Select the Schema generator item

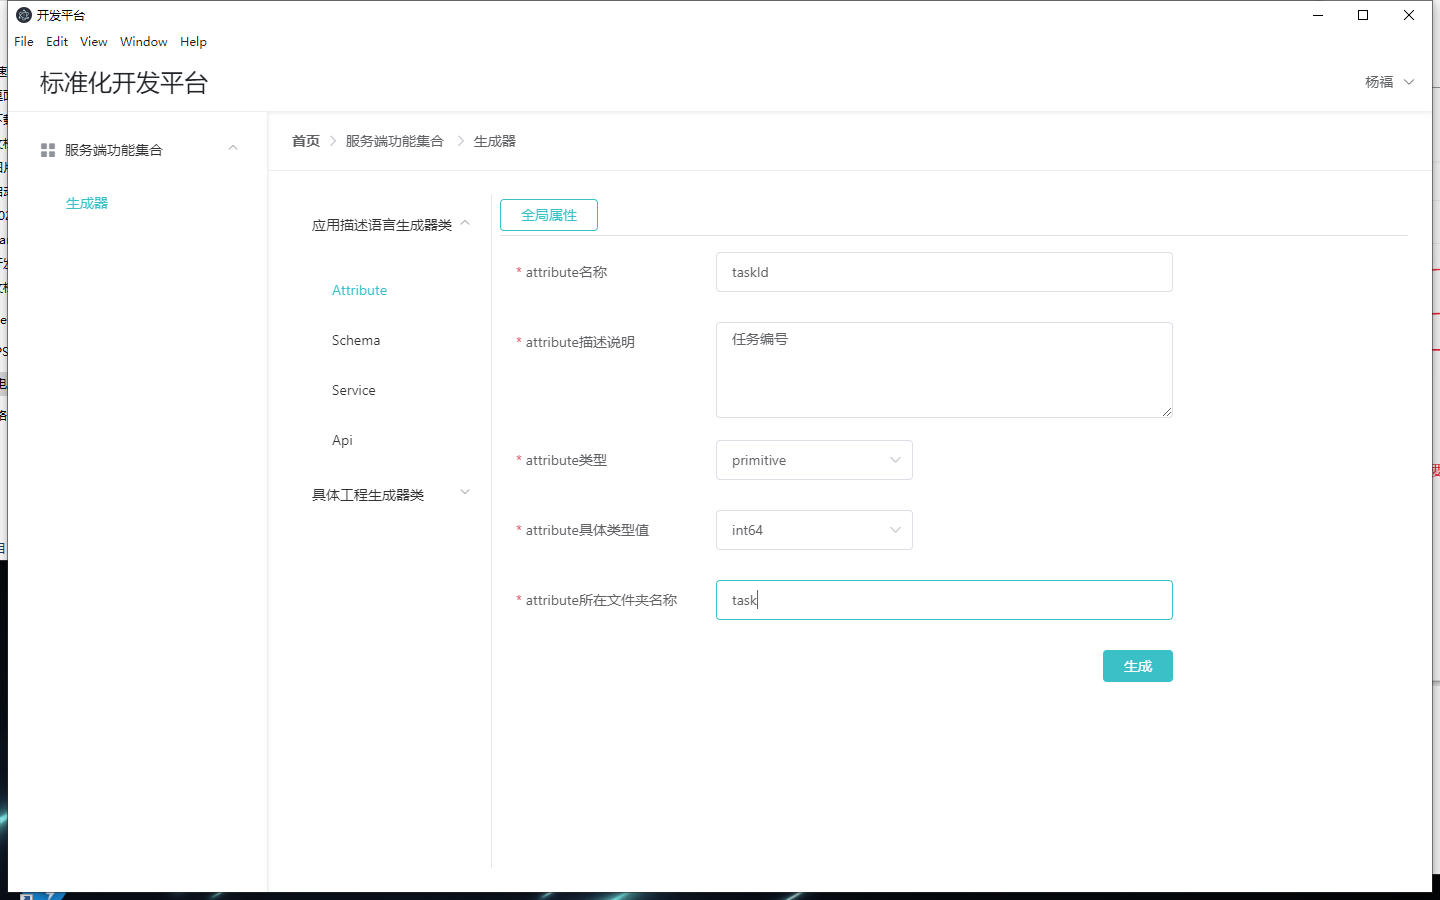[x=356, y=340]
